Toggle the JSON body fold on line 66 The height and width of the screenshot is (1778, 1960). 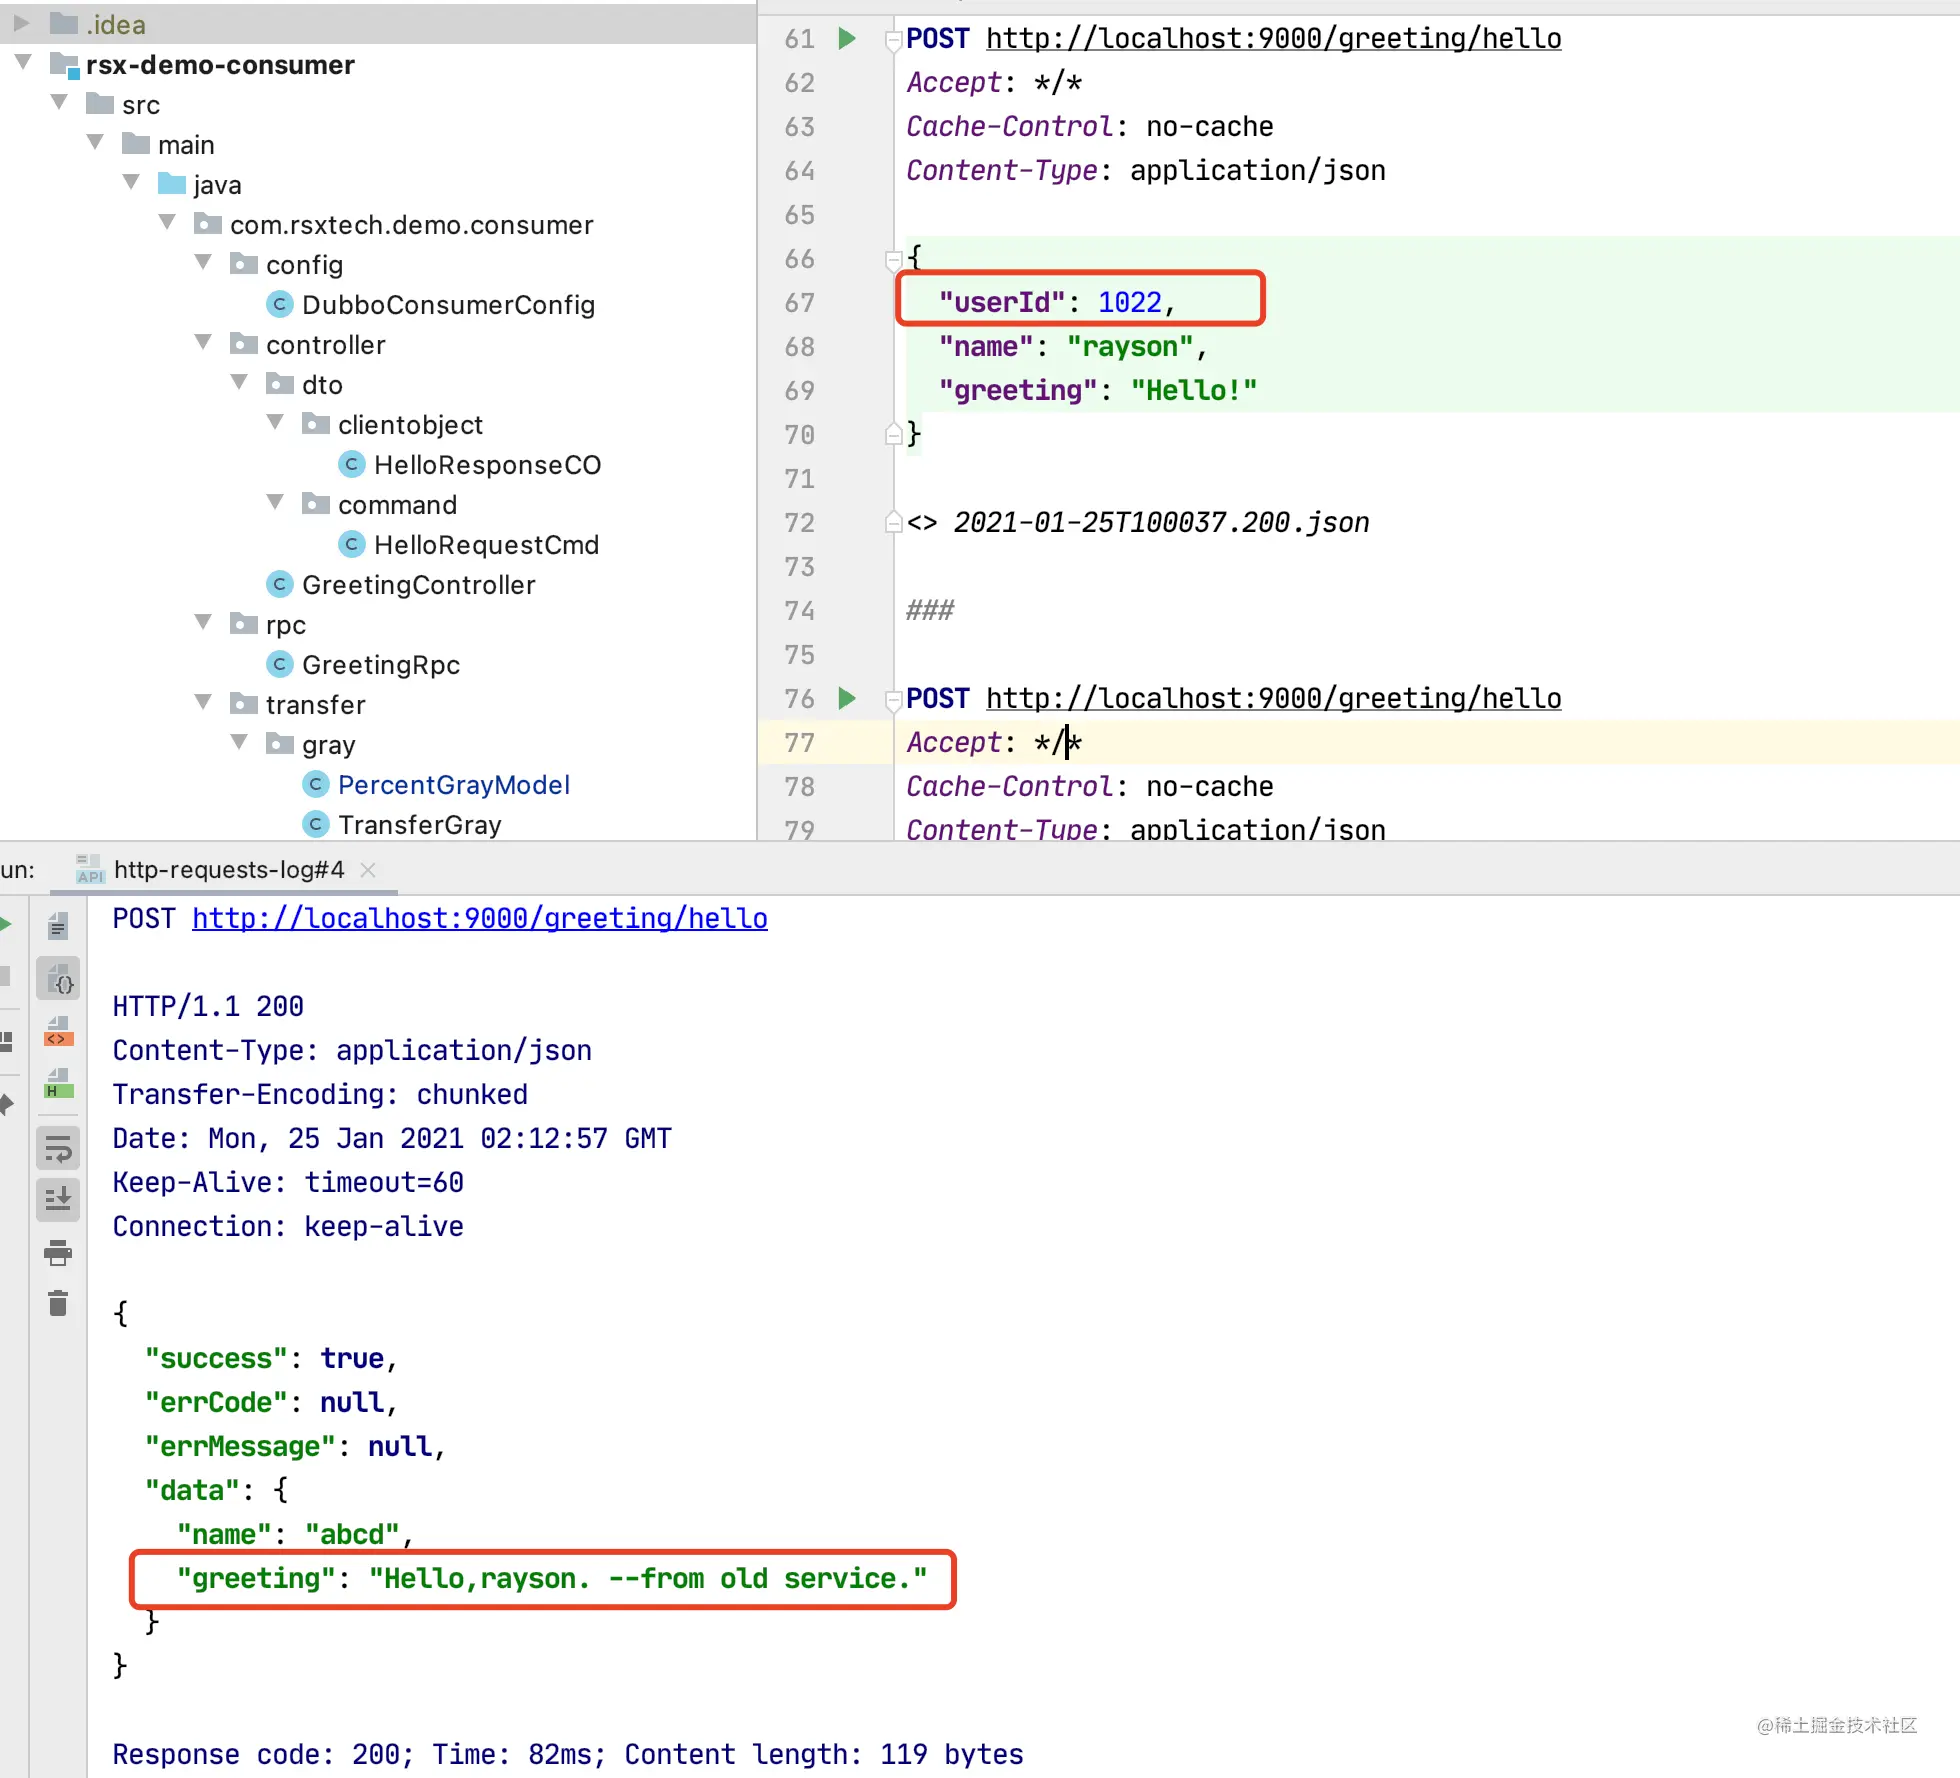tap(893, 260)
